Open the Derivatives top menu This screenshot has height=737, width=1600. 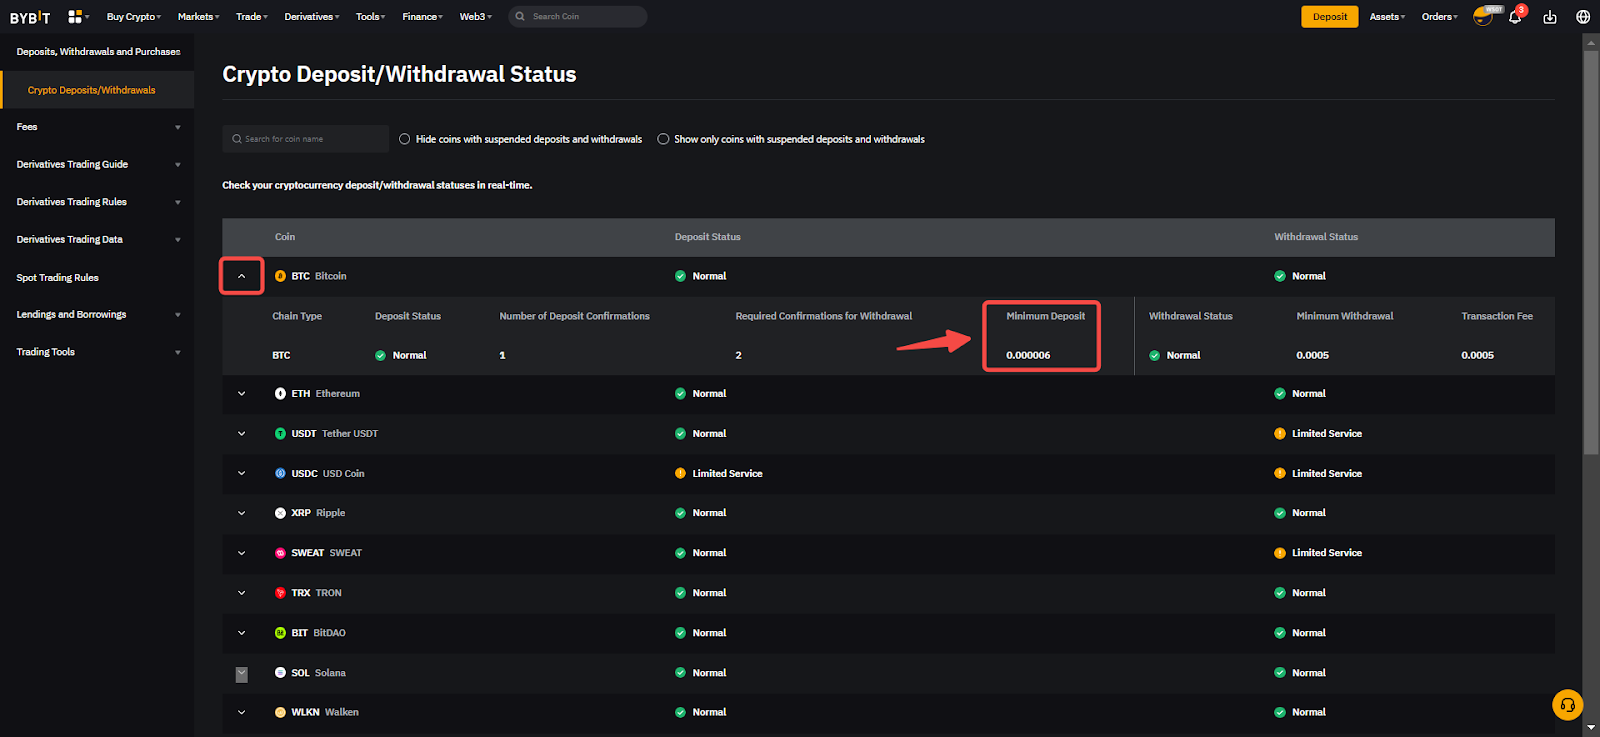point(311,17)
